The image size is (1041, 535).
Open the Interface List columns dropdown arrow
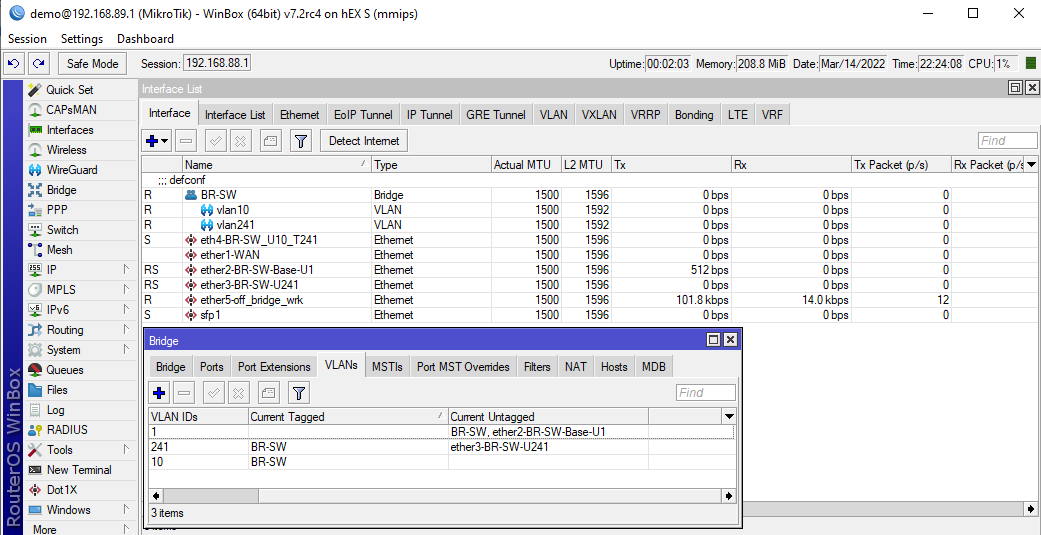click(1031, 165)
